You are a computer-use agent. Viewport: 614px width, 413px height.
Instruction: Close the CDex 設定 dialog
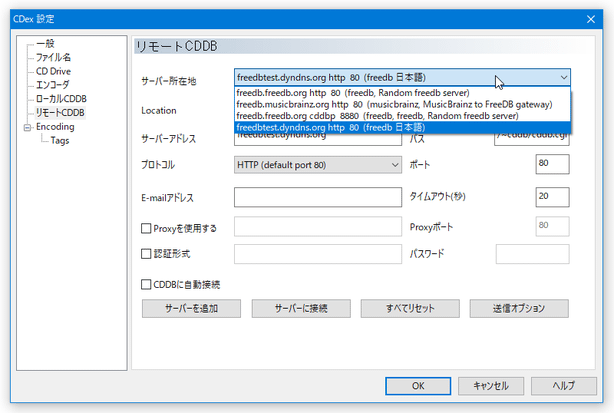click(591, 19)
